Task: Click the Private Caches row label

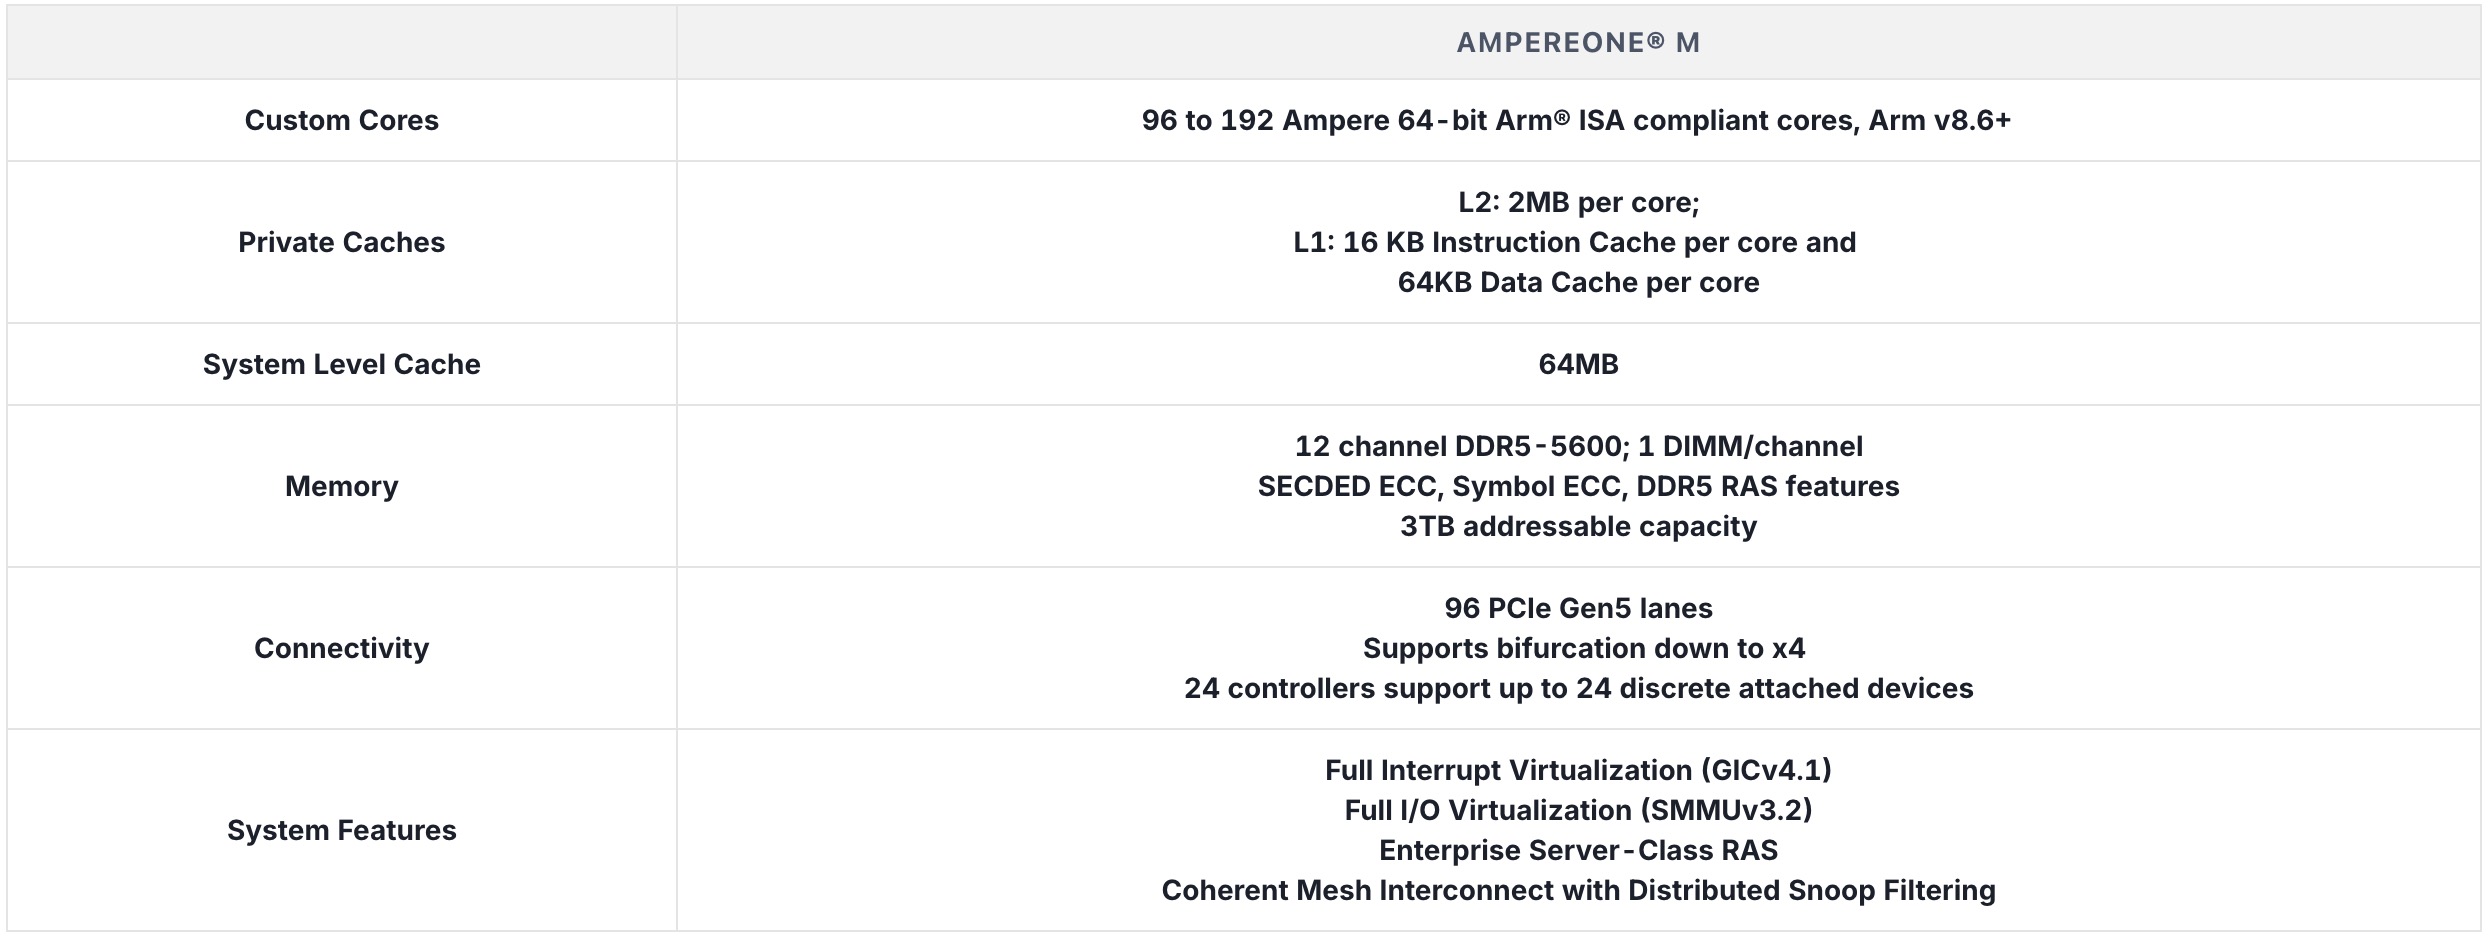Action: (x=341, y=242)
